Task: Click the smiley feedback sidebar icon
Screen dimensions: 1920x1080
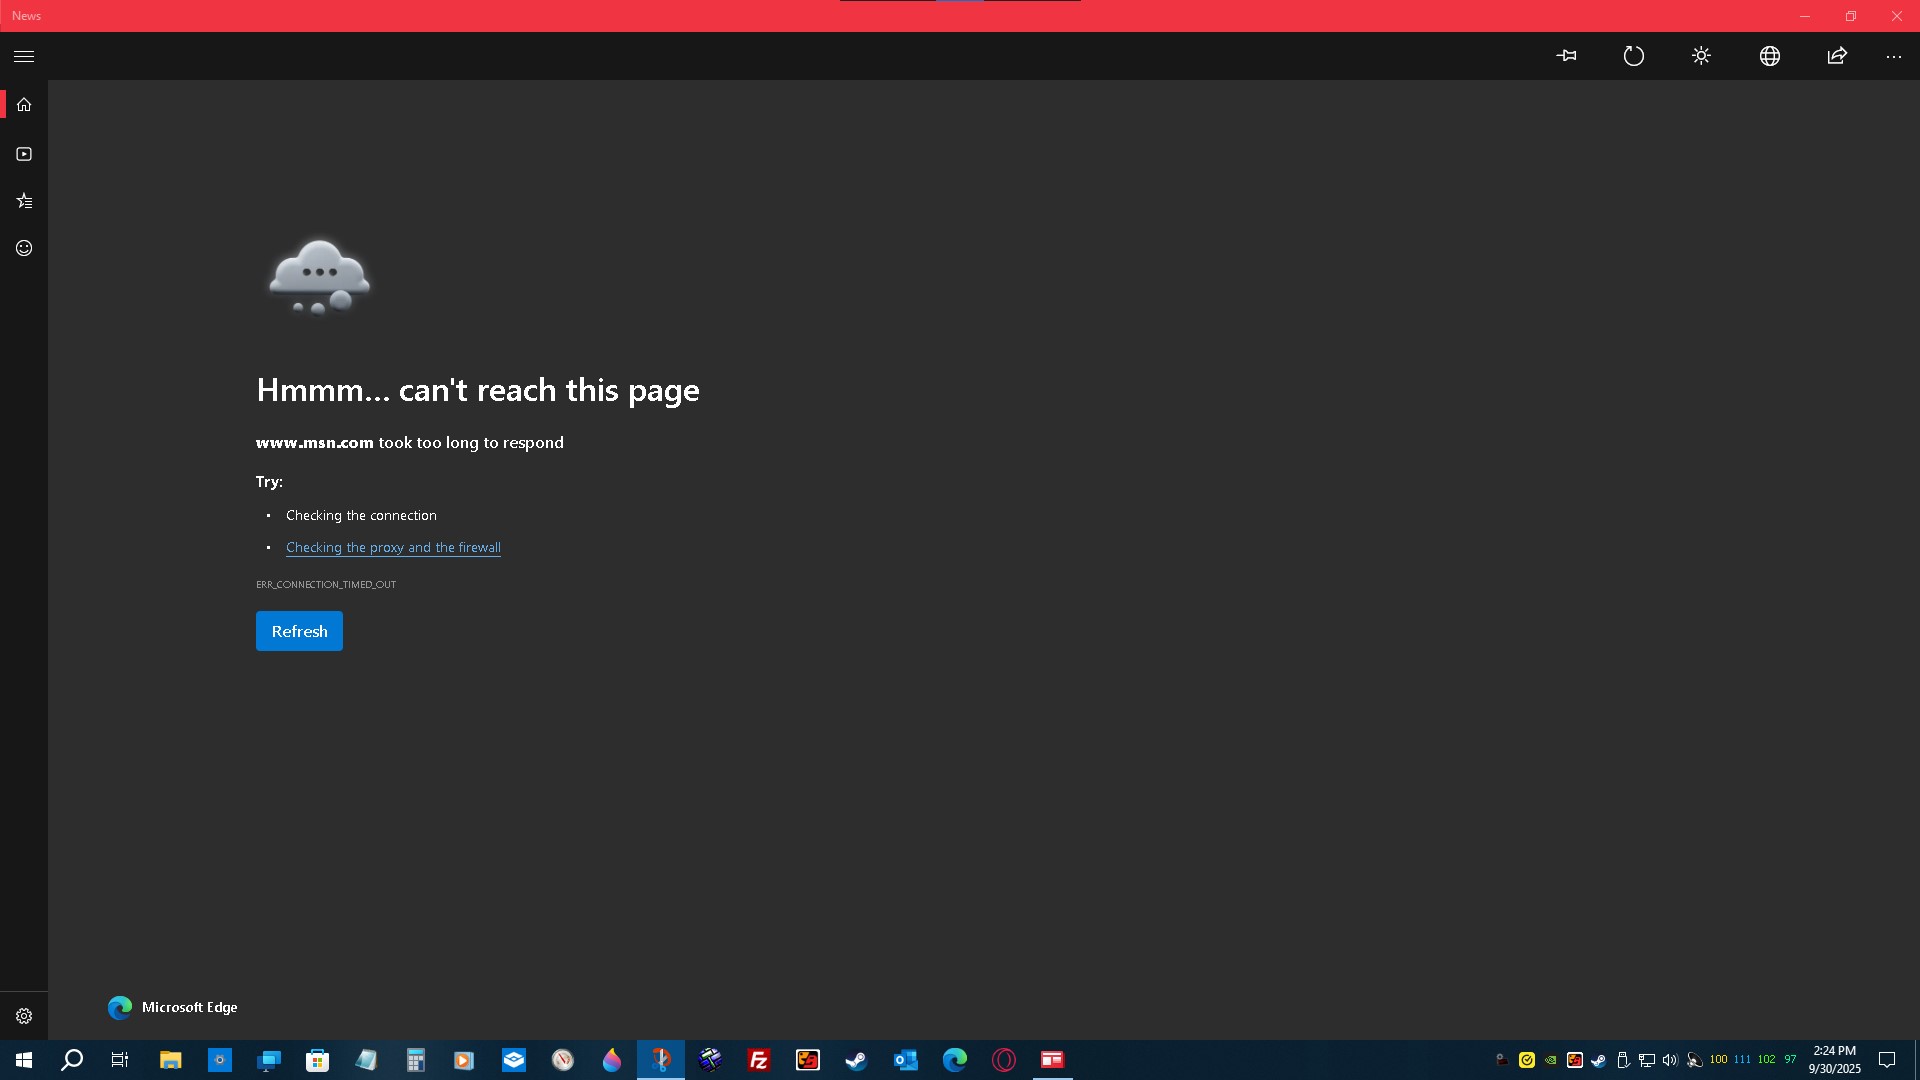Action: click(24, 248)
